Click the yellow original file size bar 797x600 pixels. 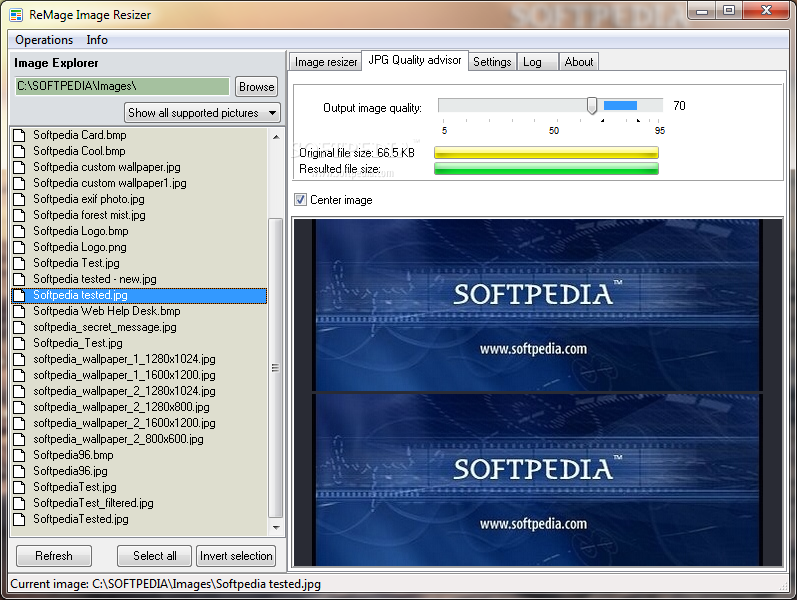point(546,153)
